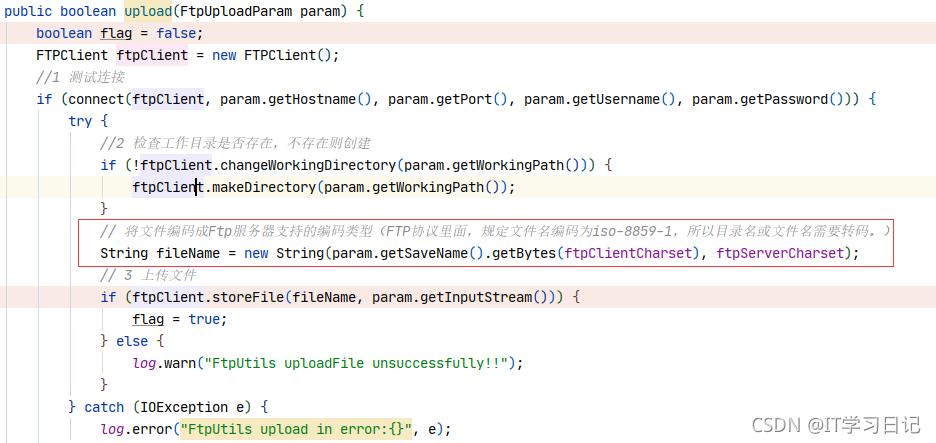Viewport: 936px width, 443px height.
Task: Click 'ftpClientCharset' argument
Action: [x=628, y=253]
